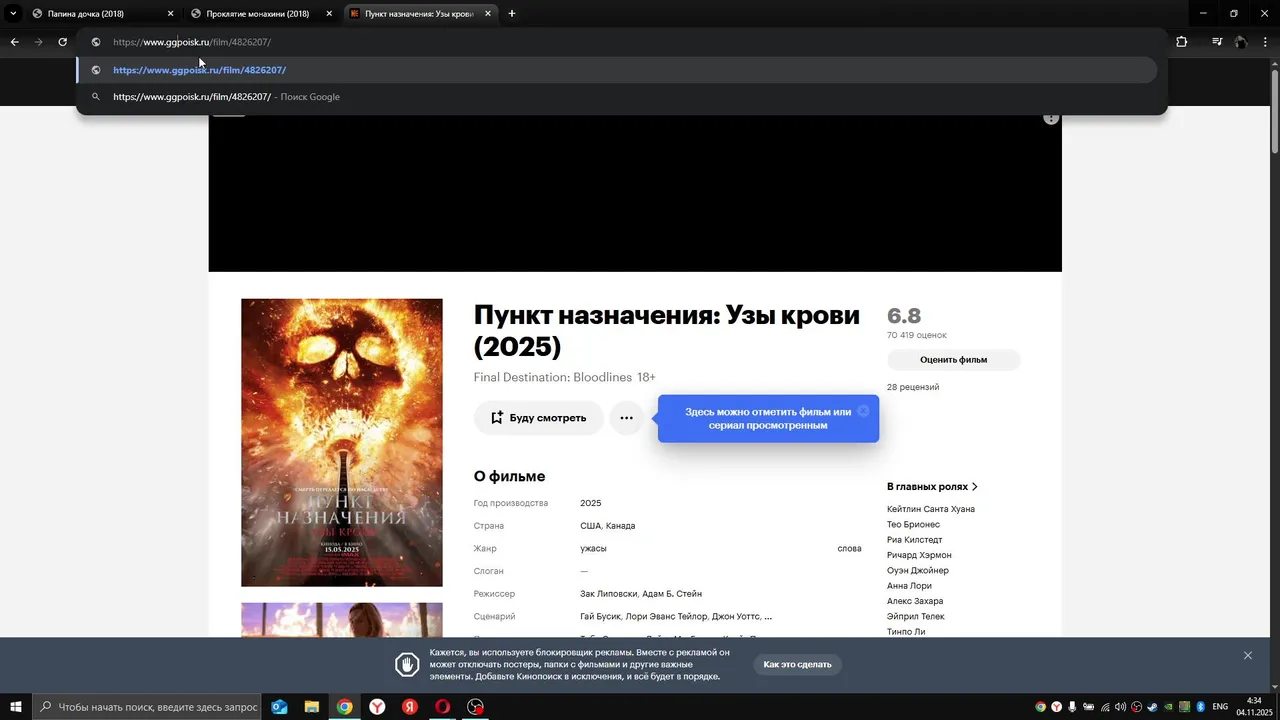
Task: Go back using the browser back arrow
Action: pyautogui.click(x=14, y=42)
